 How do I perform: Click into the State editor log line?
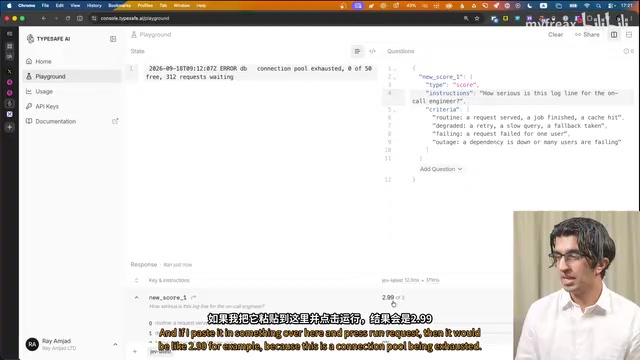259,73
